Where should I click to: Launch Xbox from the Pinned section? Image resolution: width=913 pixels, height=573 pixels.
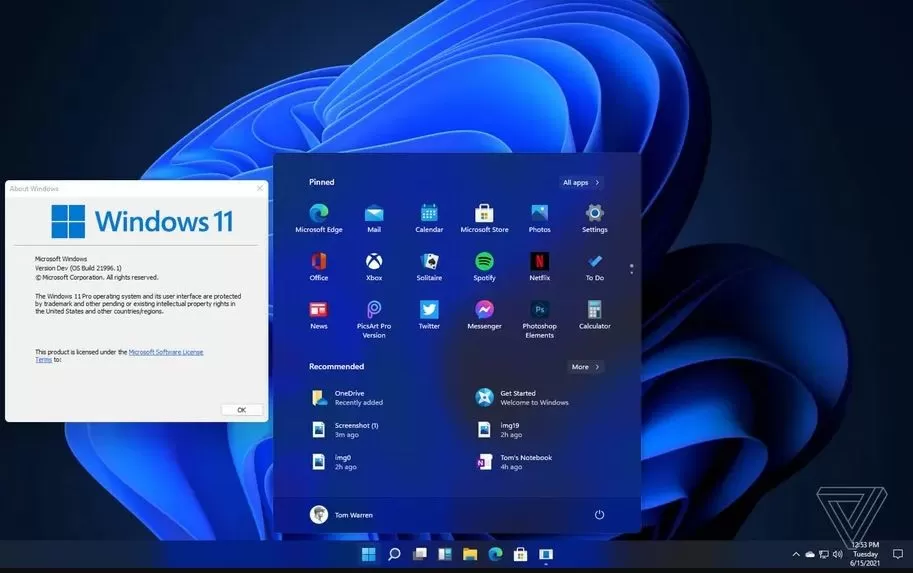[x=374, y=262]
